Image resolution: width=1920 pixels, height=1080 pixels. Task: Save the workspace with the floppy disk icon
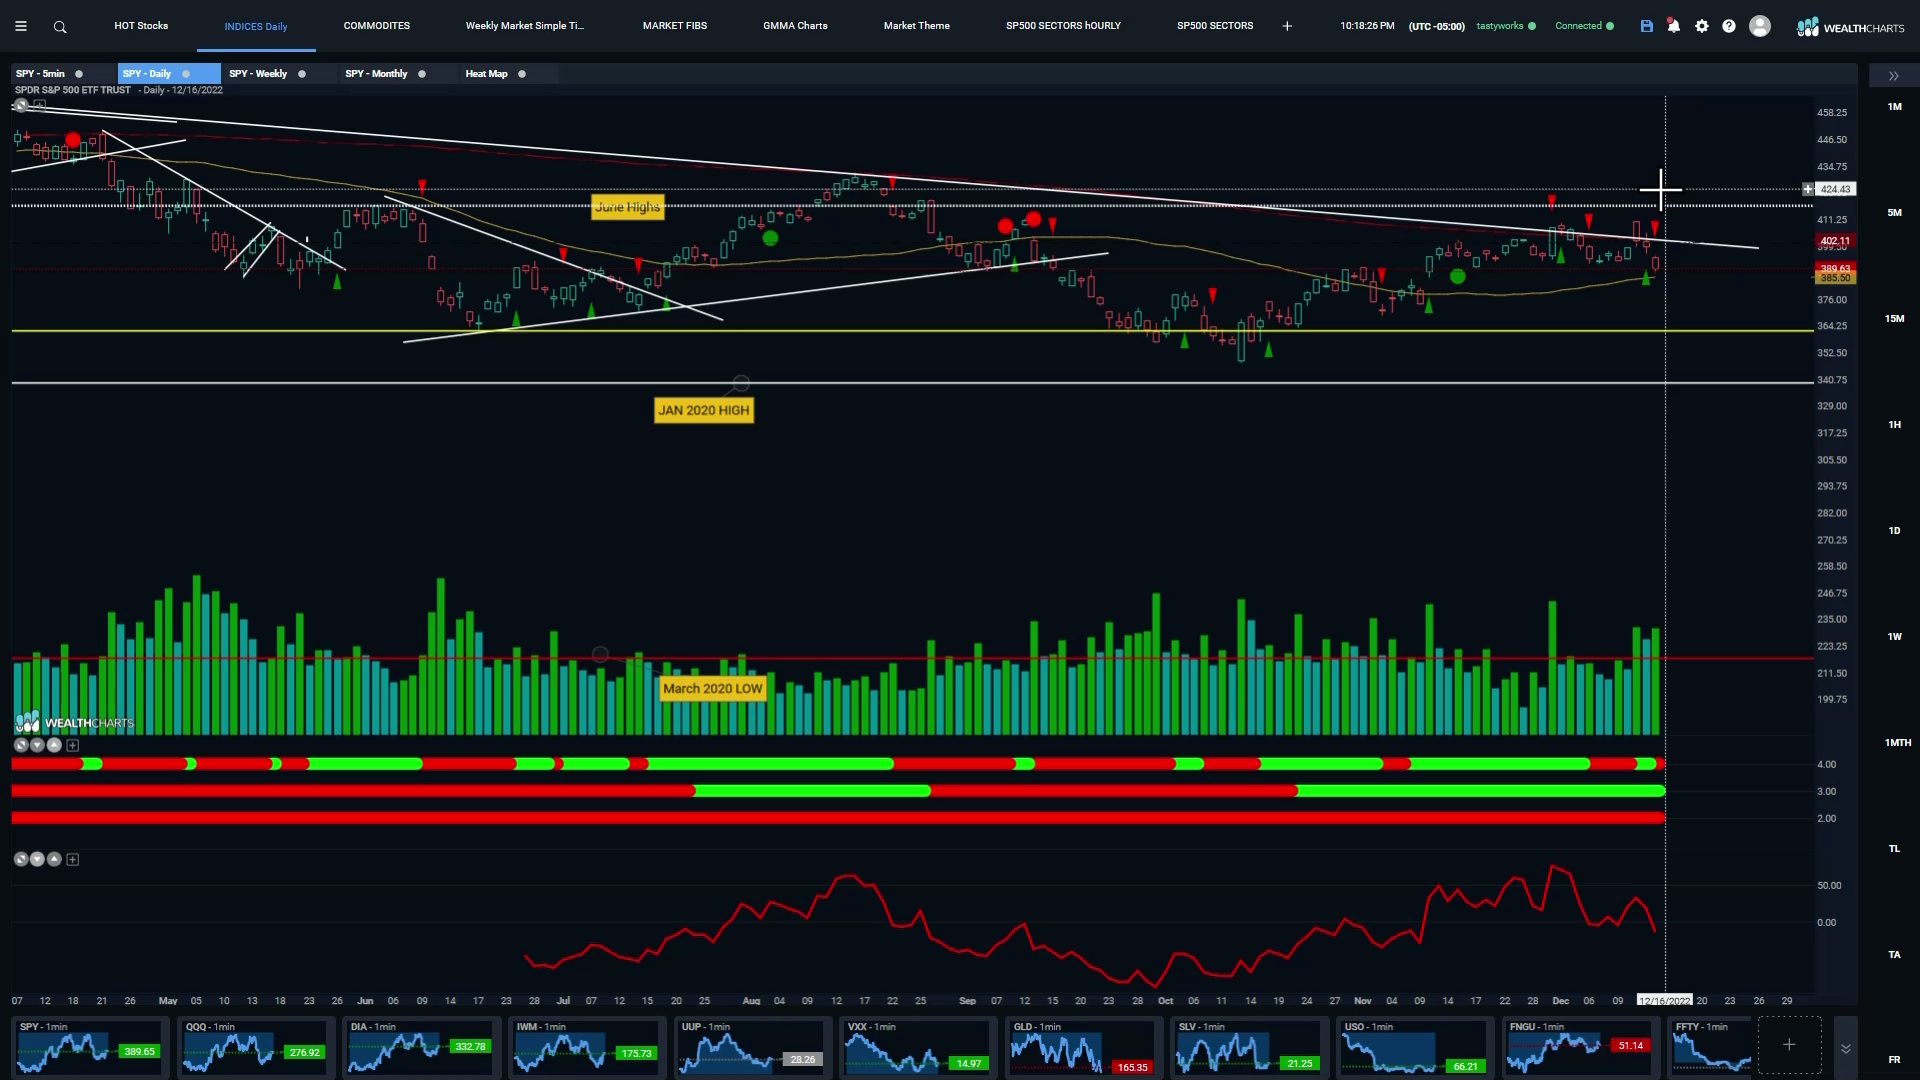pos(1647,26)
